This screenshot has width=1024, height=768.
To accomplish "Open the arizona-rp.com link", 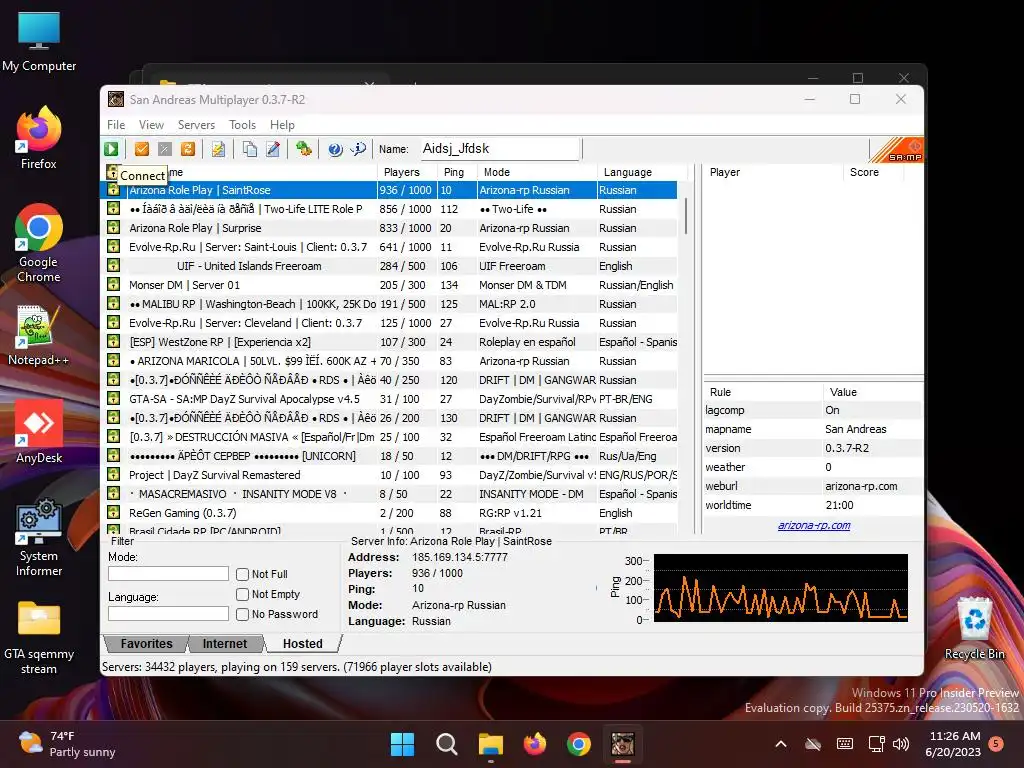I will pyautogui.click(x=814, y=526).
